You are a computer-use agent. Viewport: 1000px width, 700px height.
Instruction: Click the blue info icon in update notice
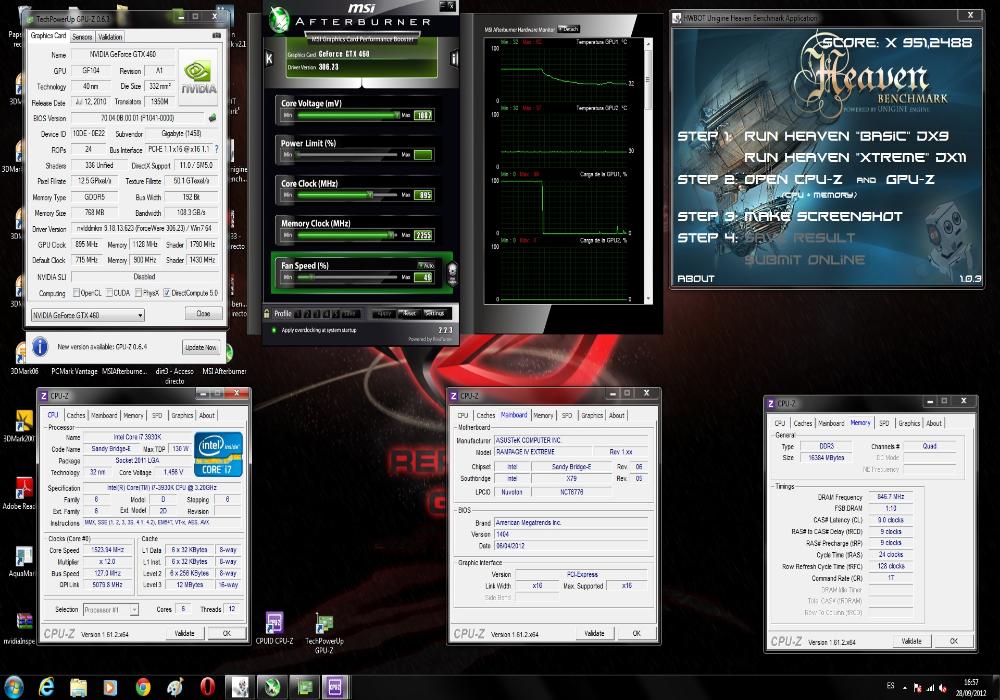(x=40, y=346)
